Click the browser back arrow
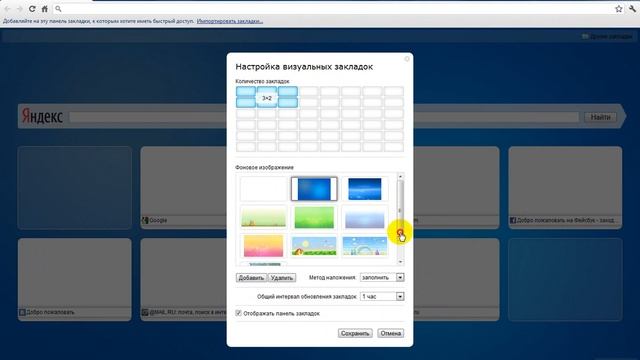Screen dimensions: 640x360 coord(8,8)
